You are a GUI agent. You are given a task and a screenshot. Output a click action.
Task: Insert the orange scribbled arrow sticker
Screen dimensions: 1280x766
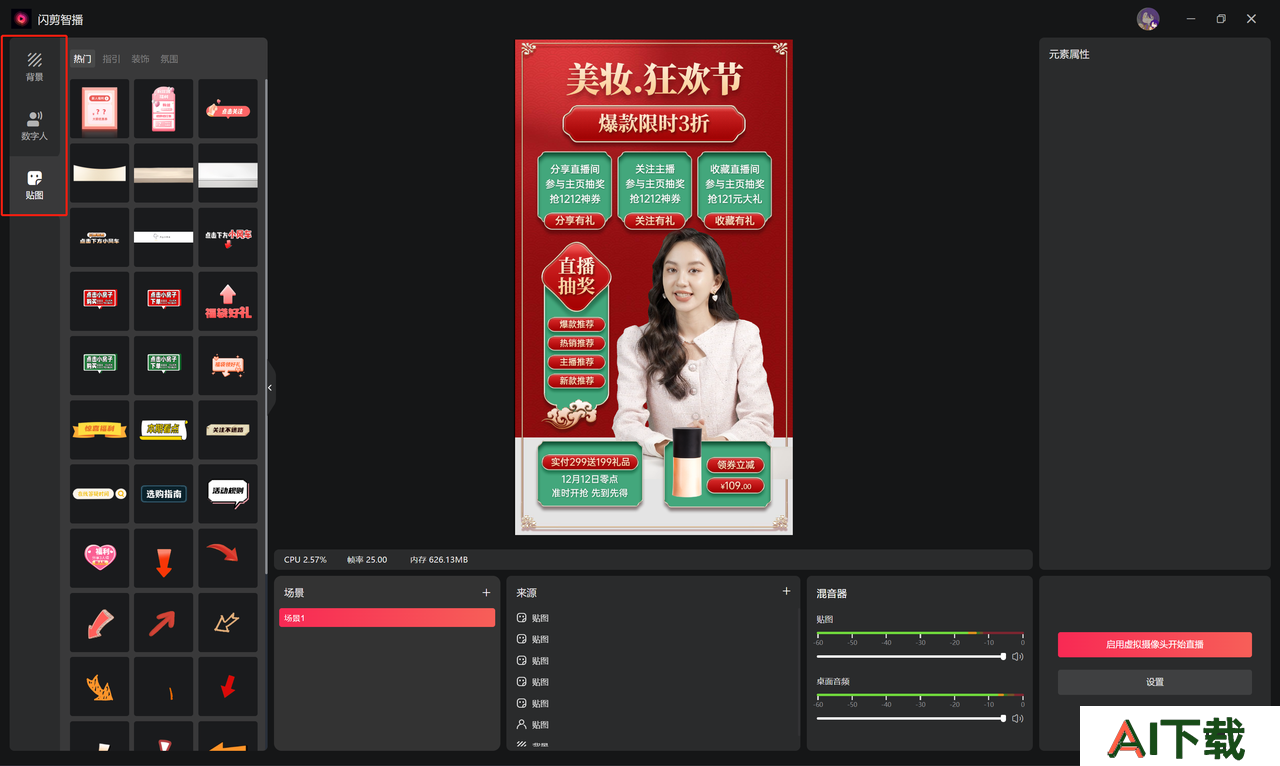pos(99,686)
